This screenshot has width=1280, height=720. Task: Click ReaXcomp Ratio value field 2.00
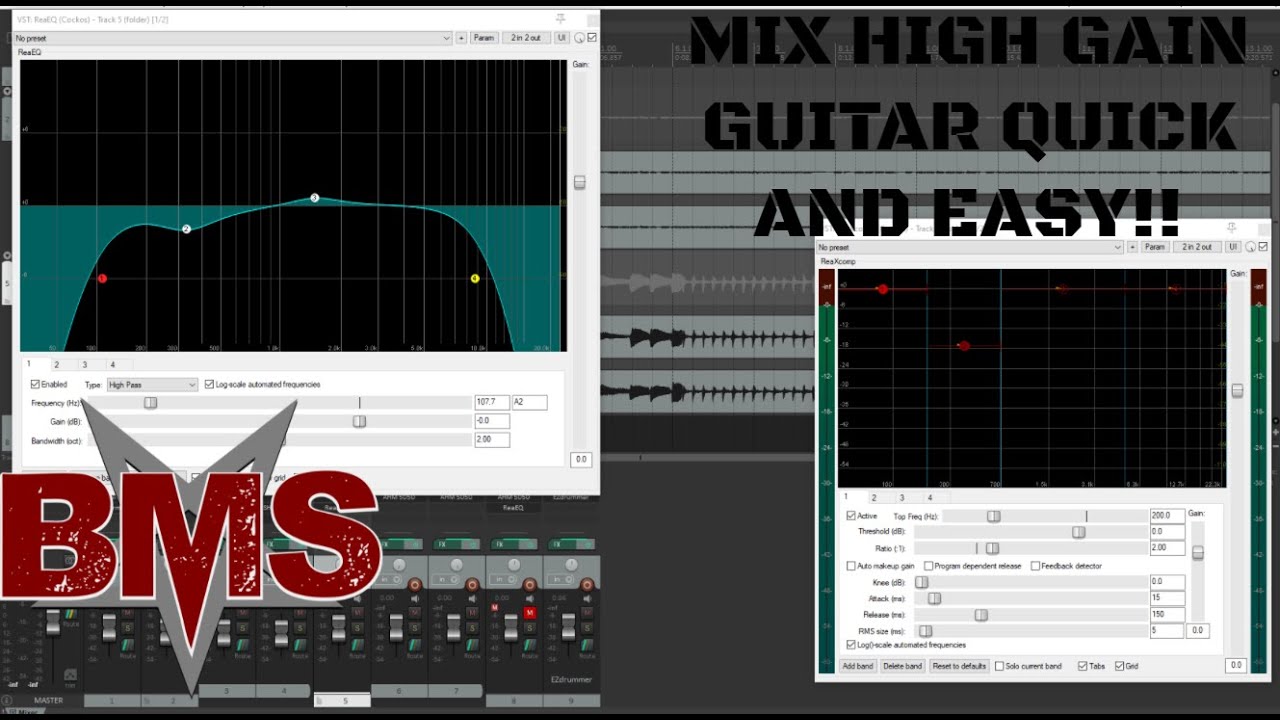click(x=1167, y=548)
